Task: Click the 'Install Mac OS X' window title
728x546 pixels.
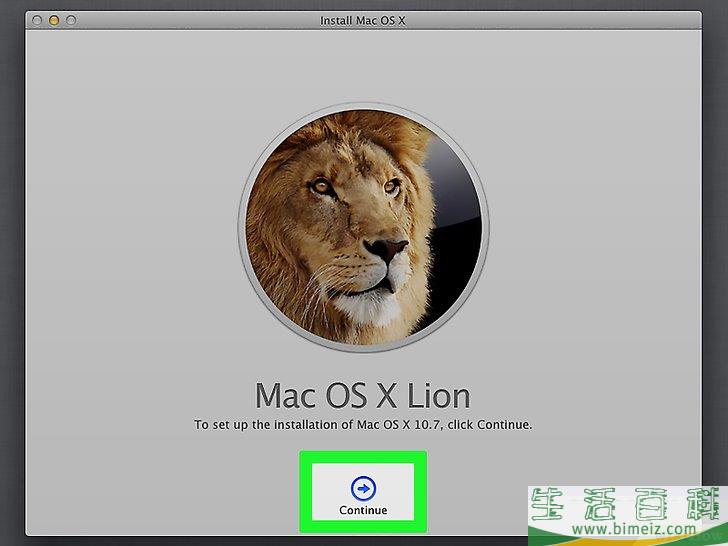Action: 363,20
